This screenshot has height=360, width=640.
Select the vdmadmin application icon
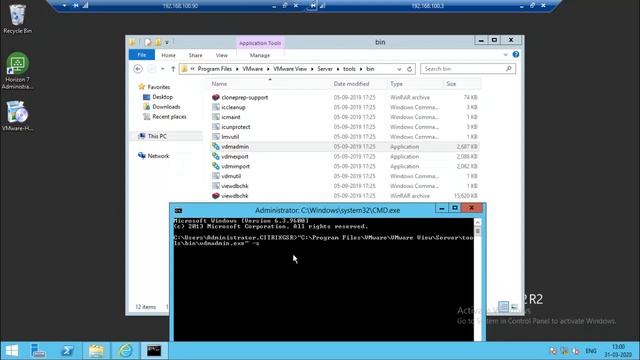[216, 147]
